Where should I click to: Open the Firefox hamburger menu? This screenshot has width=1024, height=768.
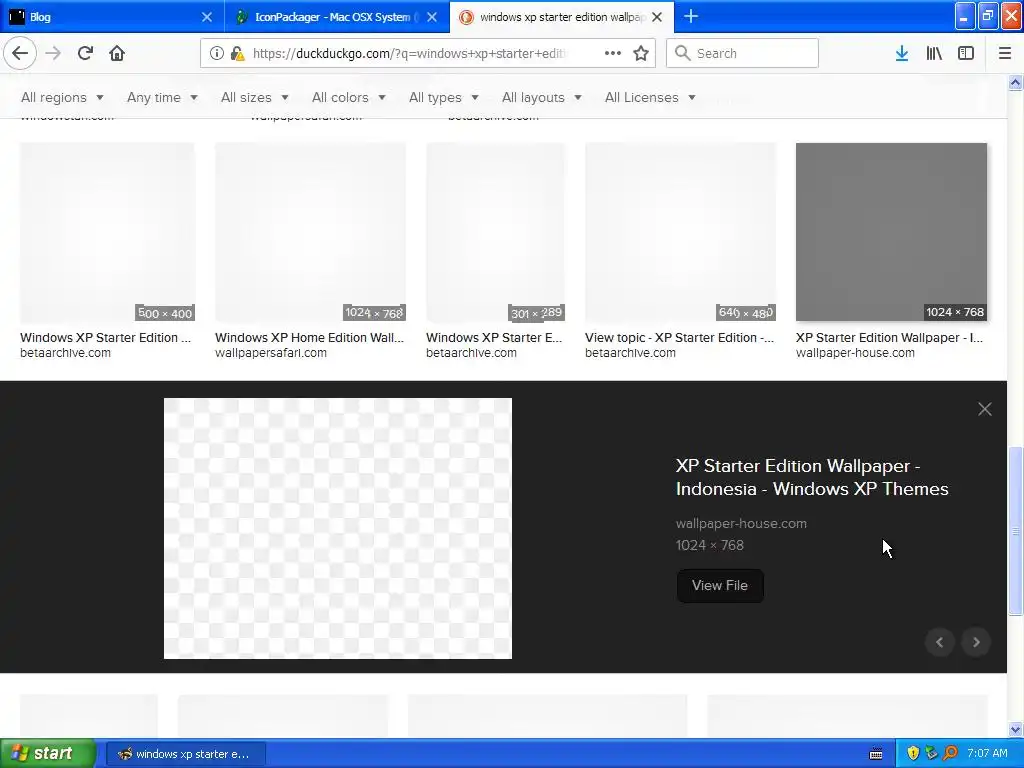pos(1004,53)
